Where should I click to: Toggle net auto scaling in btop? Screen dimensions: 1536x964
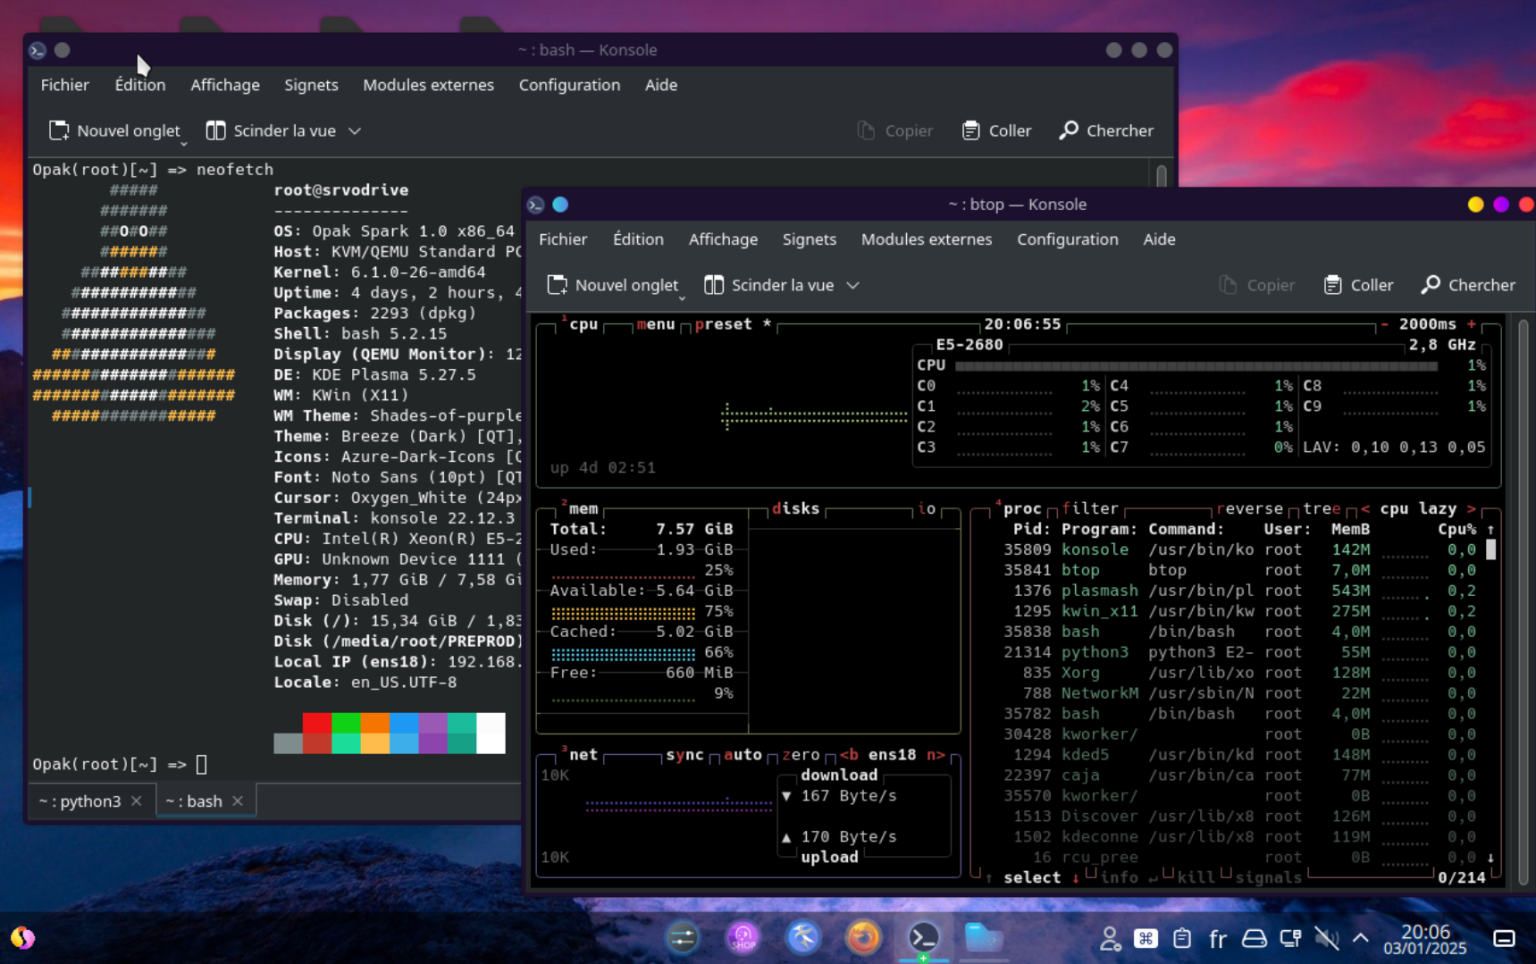742,754
